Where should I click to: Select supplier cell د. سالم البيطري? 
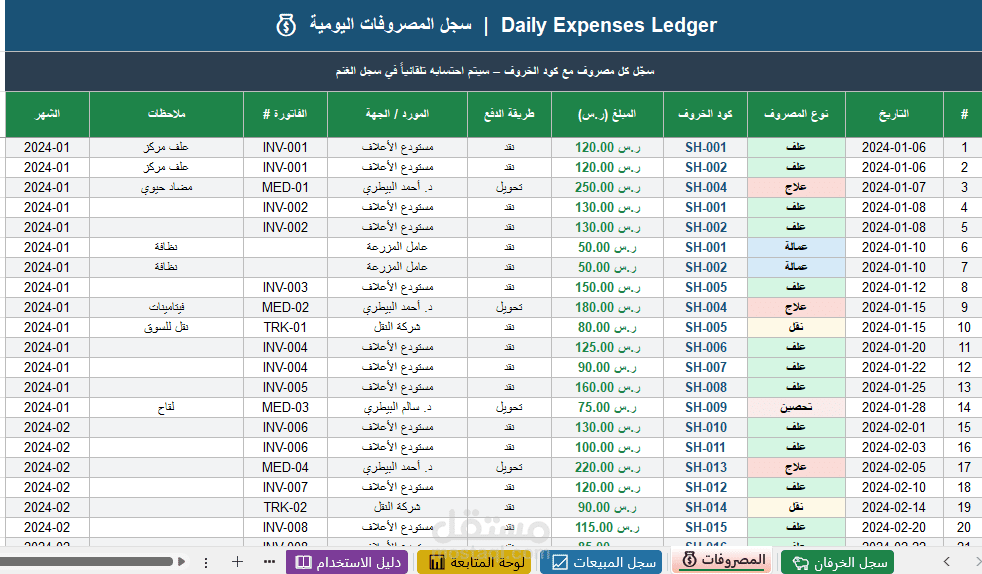pyautogui.click(x=397, y=407)
